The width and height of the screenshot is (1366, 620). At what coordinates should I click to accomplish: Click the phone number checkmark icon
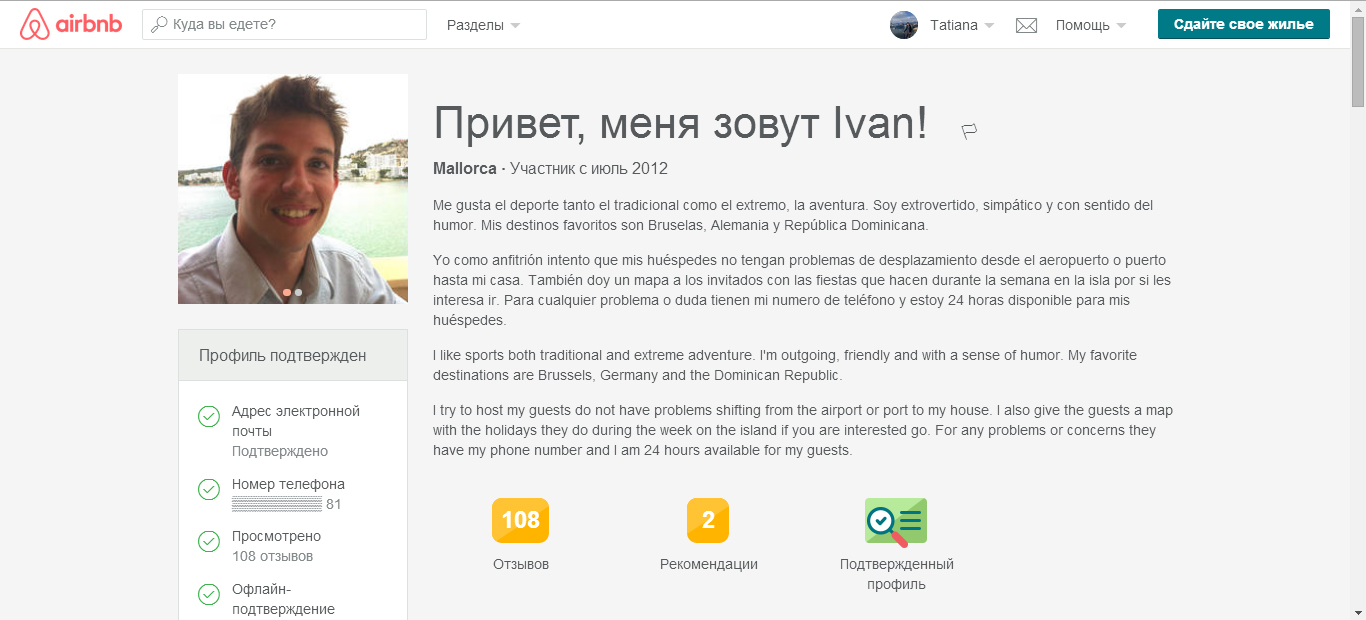(x=209, y=489)
